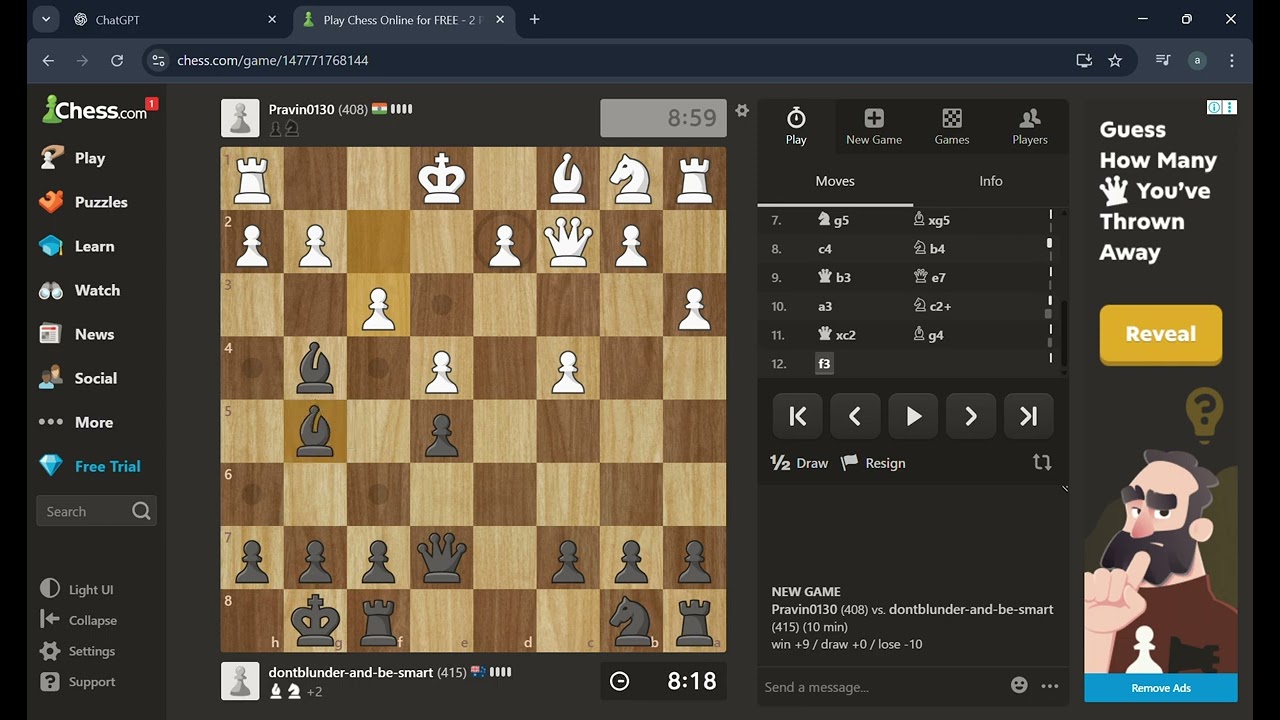Select move 9 Qb3 in list
The width and height of the screenshot is (1280, 720).
pyautogui.click(x=834, y=277)
